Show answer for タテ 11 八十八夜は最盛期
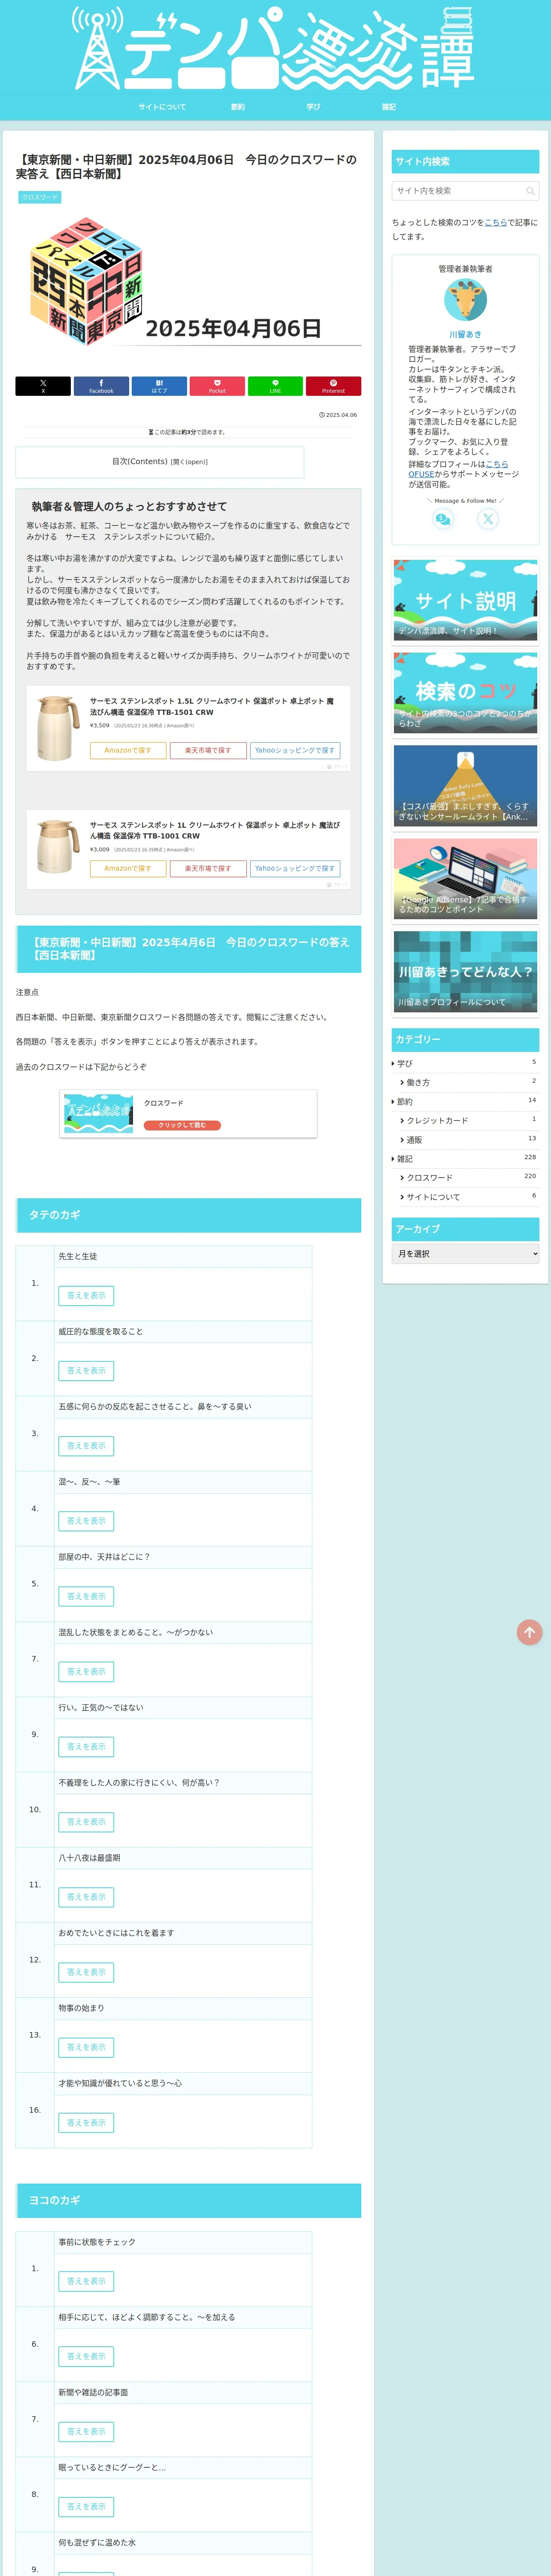551x2576 pixels. (x=86, y=1896)
